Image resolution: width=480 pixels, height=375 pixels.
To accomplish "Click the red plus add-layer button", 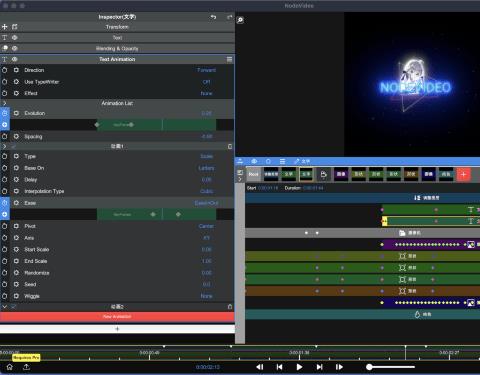I will coord(463,174).
